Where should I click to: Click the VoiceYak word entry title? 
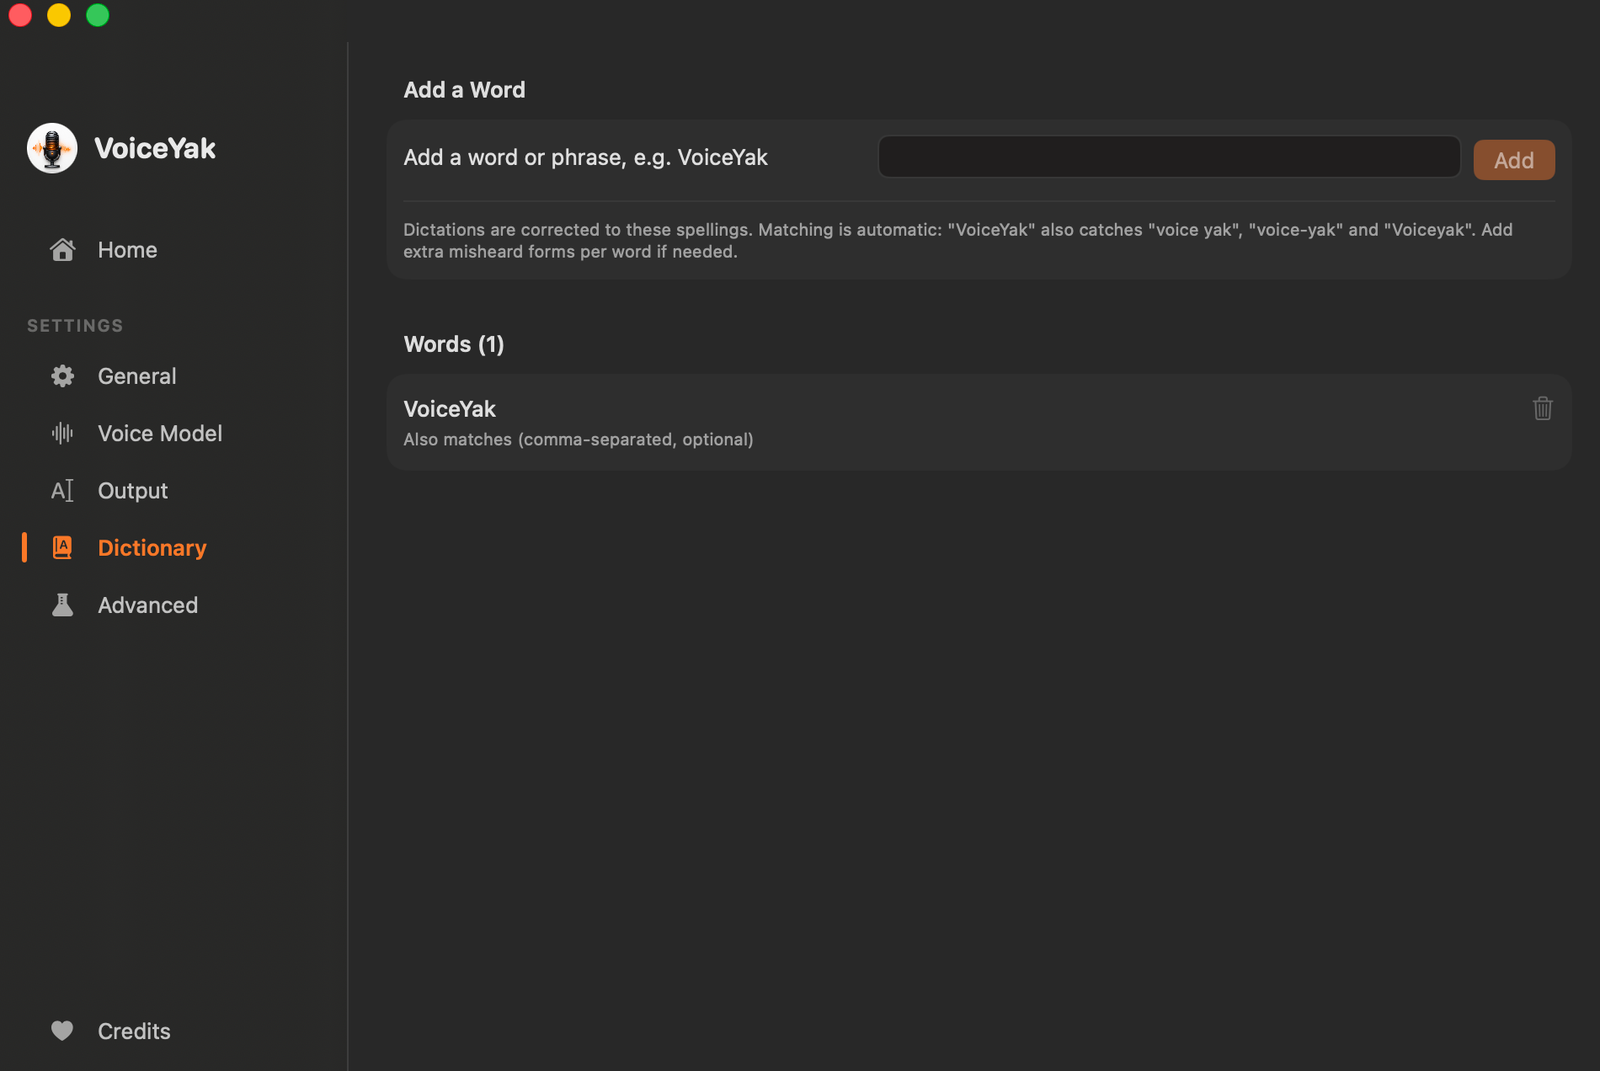tap(449, 409)
